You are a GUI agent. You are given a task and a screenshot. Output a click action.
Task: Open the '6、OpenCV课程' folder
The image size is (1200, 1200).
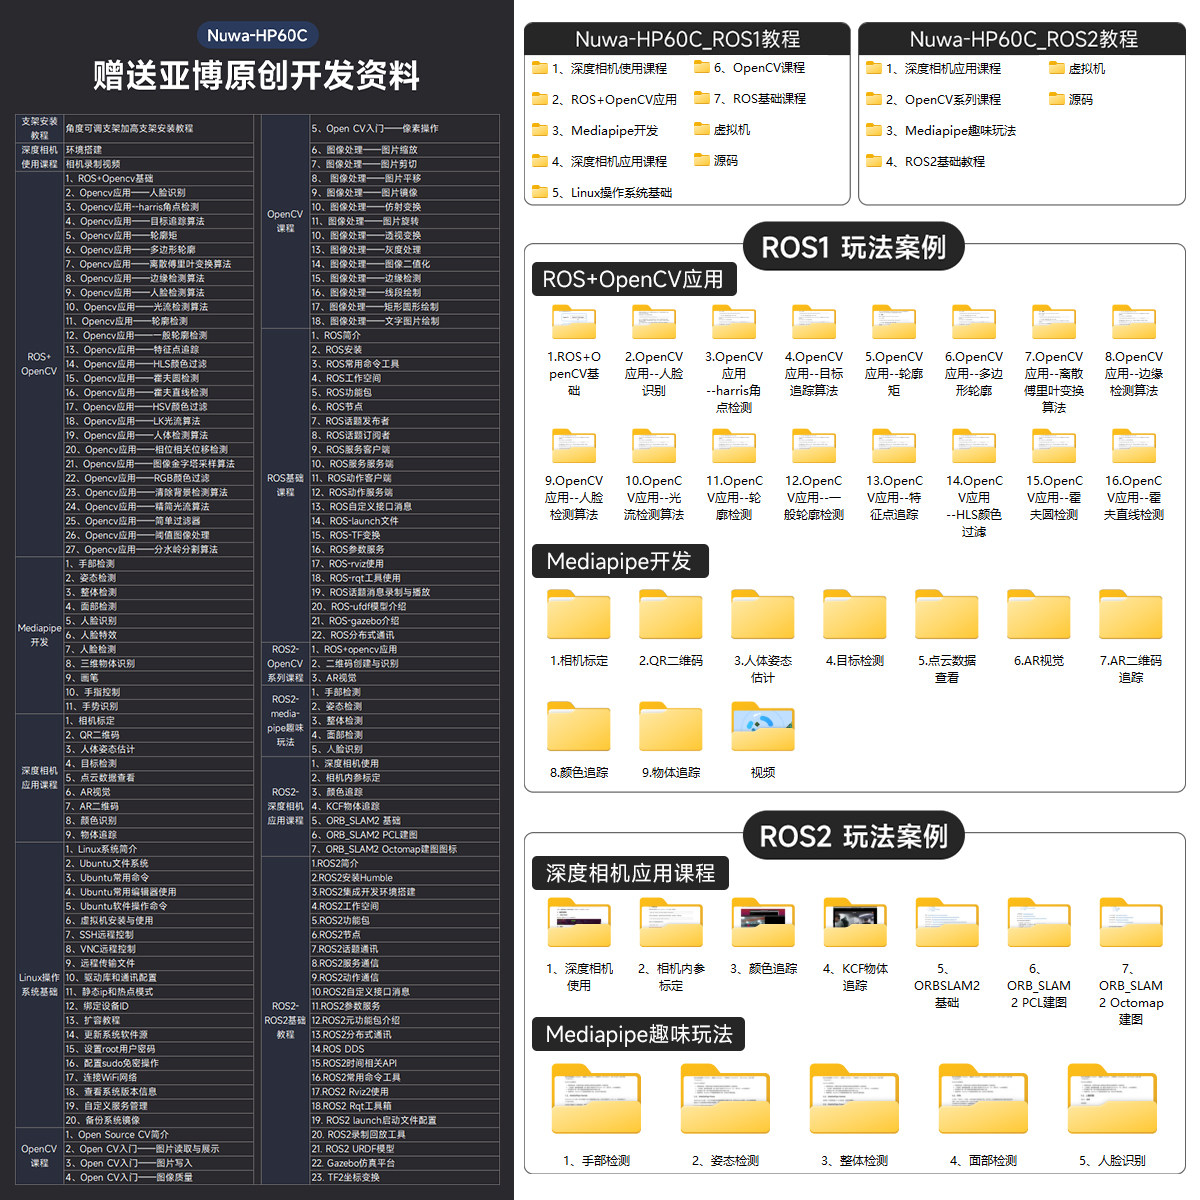coord(749,68)
